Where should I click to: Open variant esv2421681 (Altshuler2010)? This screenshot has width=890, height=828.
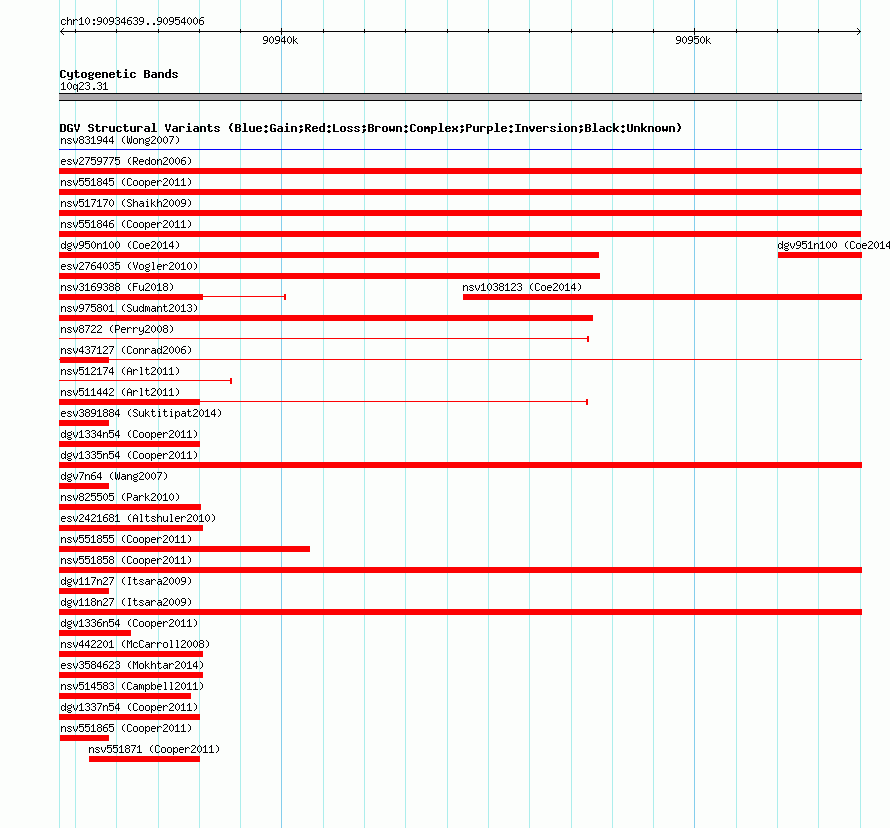tap(138, 518)
